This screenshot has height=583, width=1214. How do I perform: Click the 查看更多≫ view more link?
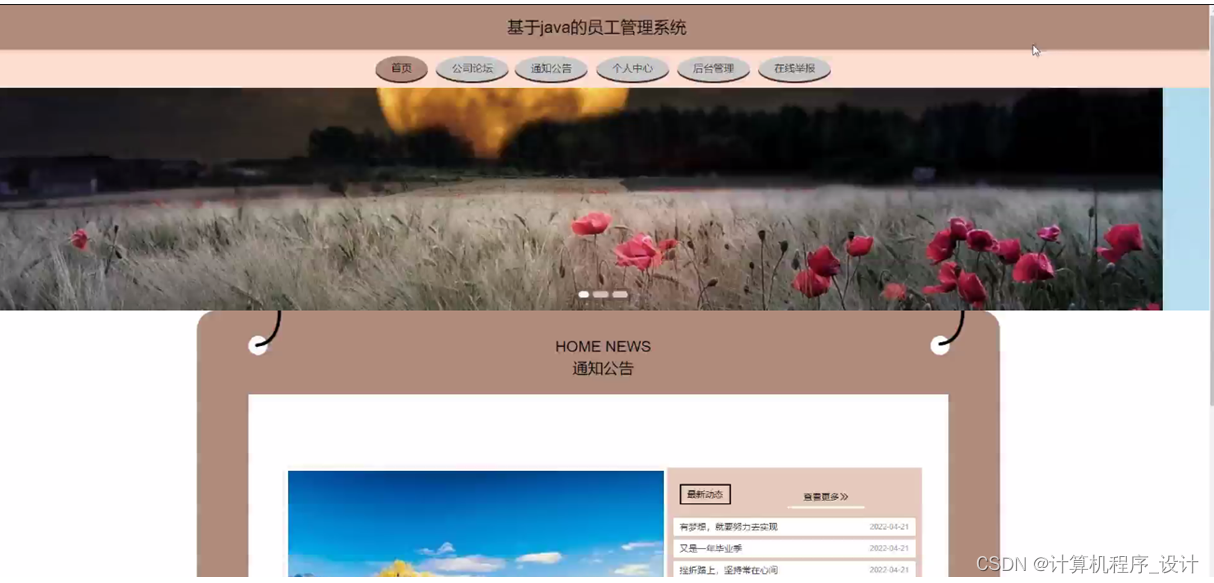826,495
